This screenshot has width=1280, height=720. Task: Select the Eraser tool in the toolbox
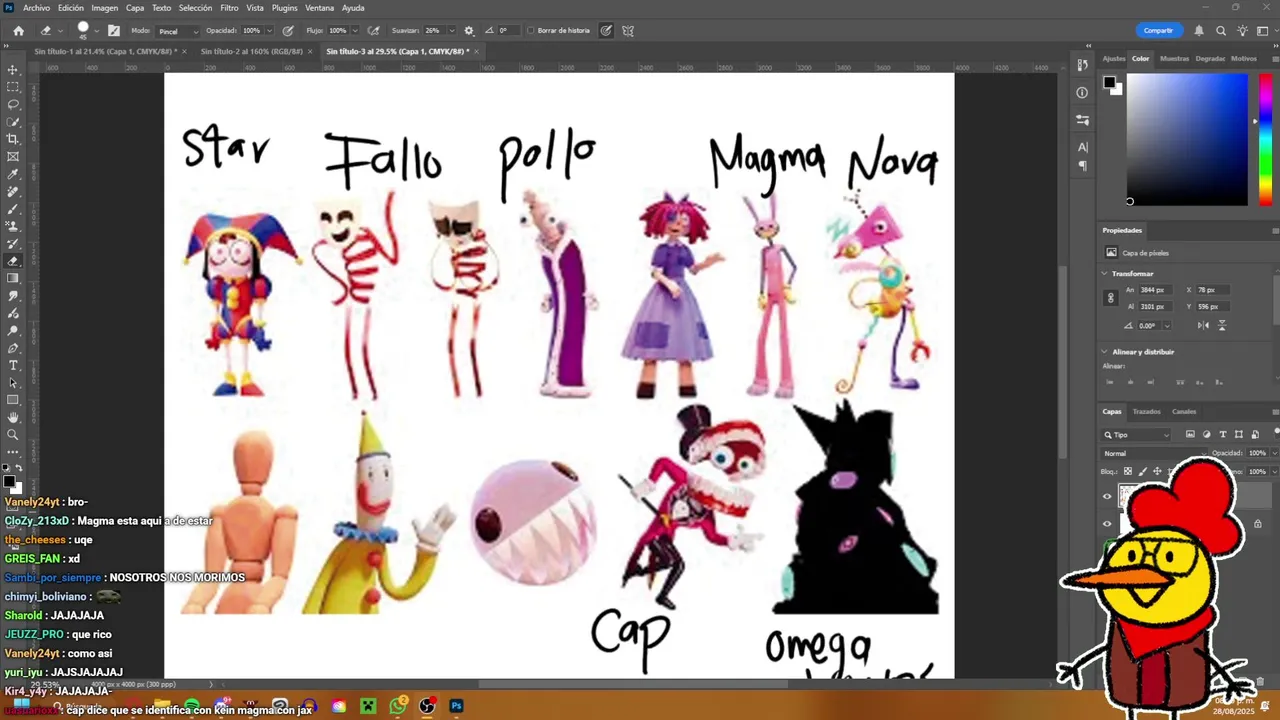tap(13, 261)
